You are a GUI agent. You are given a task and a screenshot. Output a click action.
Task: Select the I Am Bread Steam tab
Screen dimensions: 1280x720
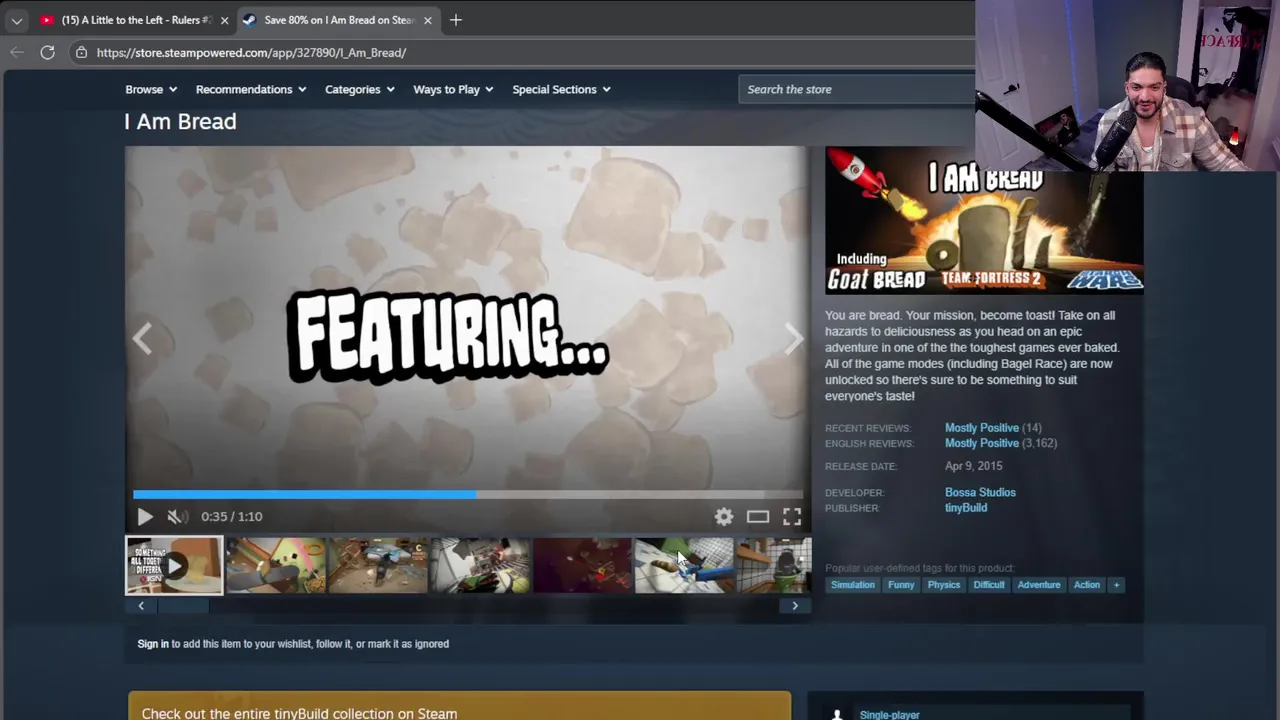point(339,20)
